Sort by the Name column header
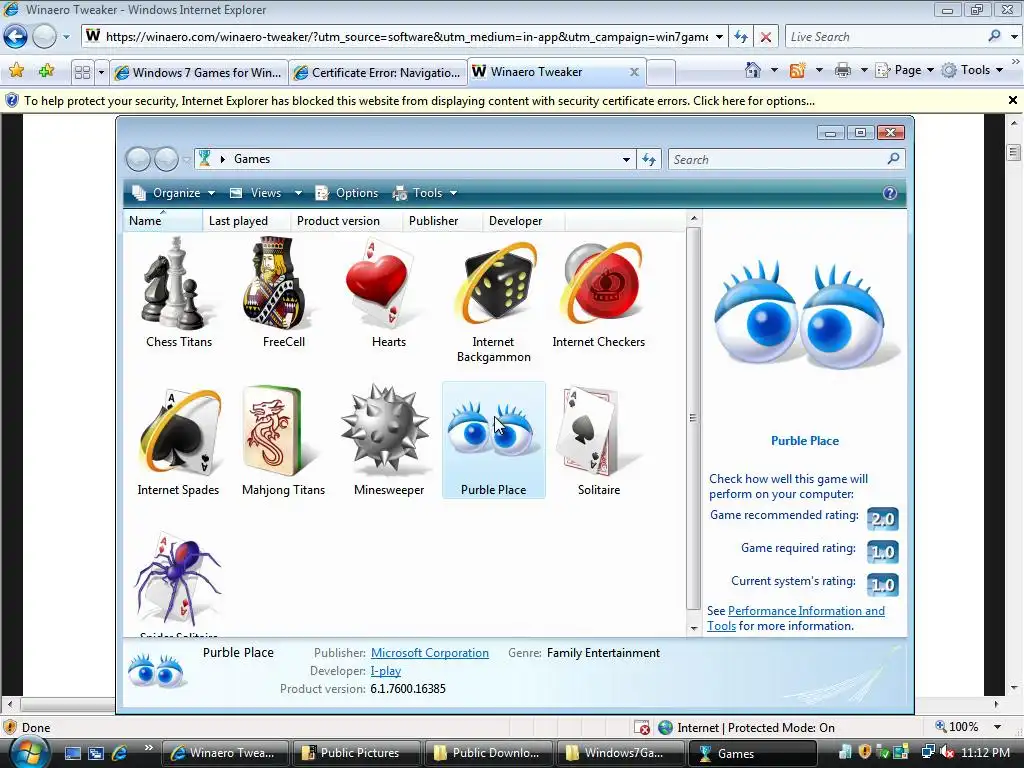This screenshot has height=768, width=1024. click(162, 221)
